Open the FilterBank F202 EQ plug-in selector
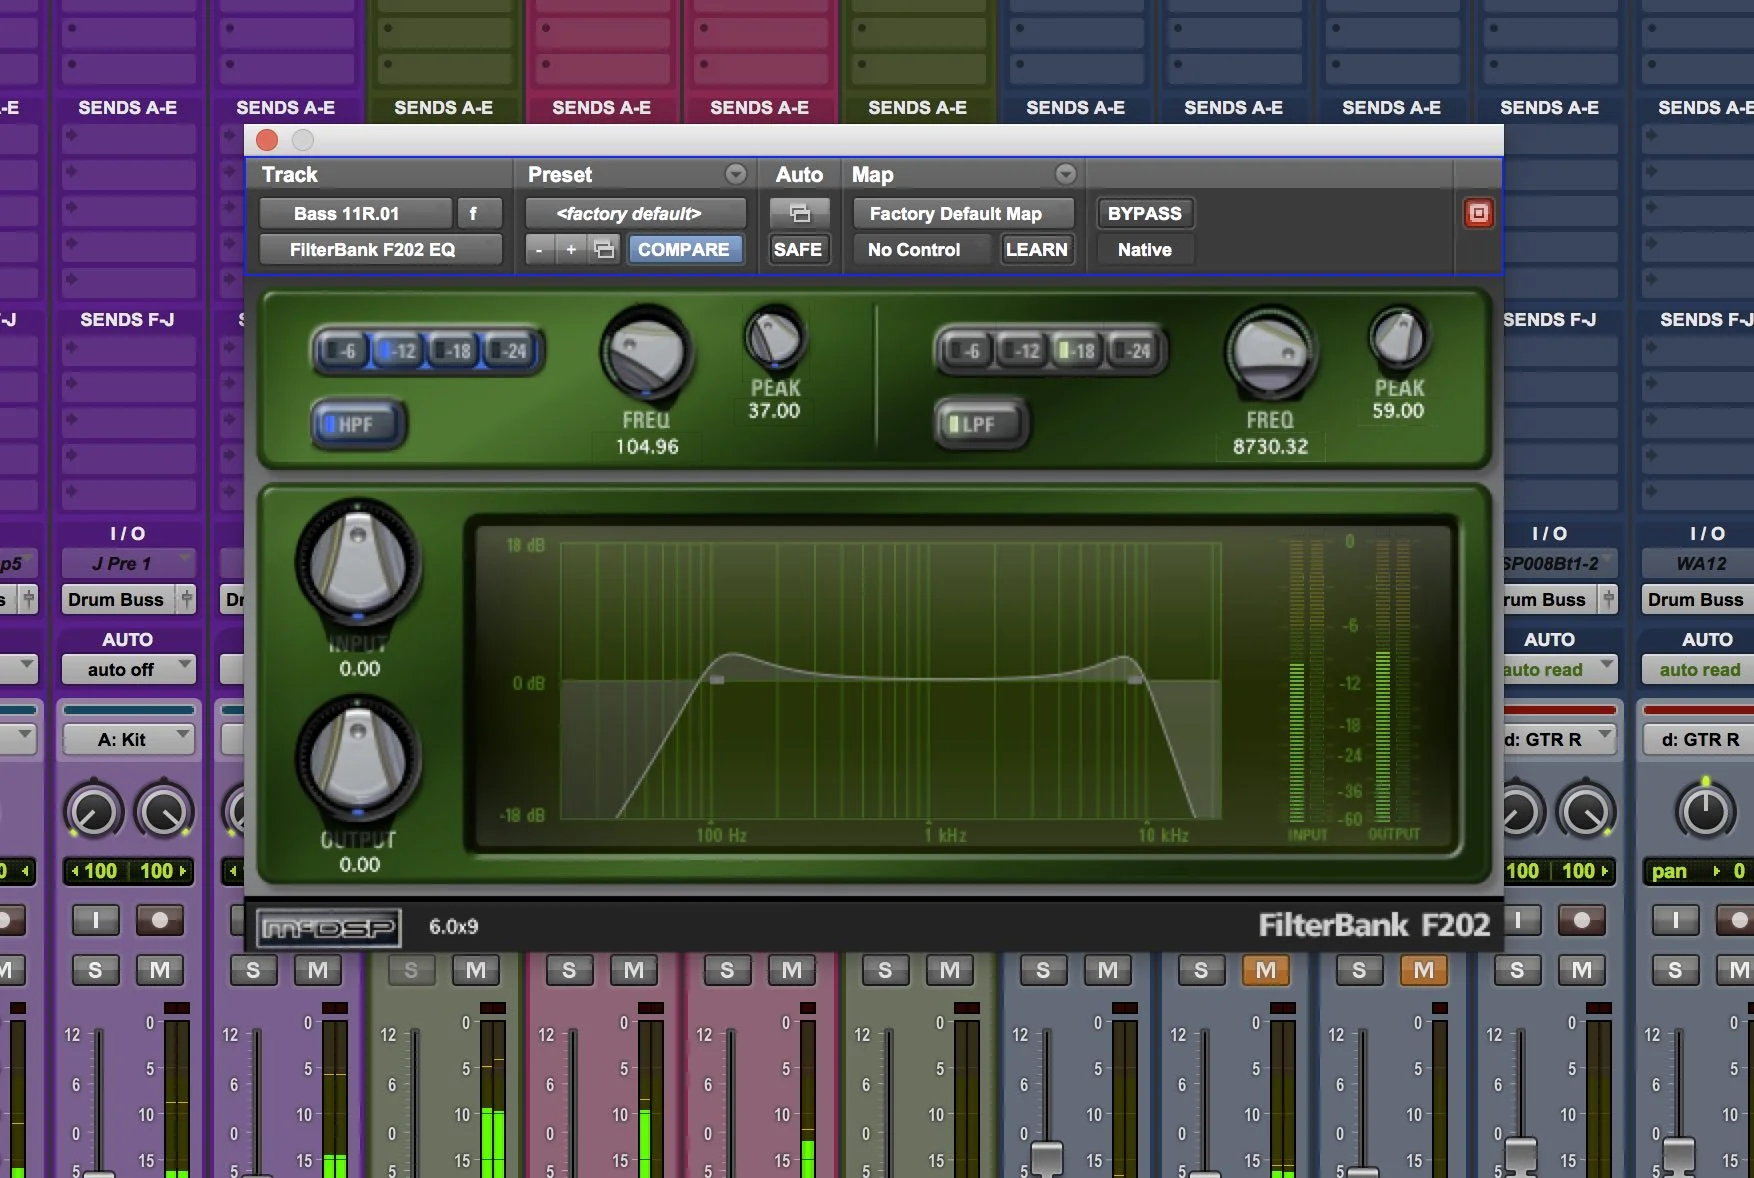The image size is (1754, 1178). [380, 249]
